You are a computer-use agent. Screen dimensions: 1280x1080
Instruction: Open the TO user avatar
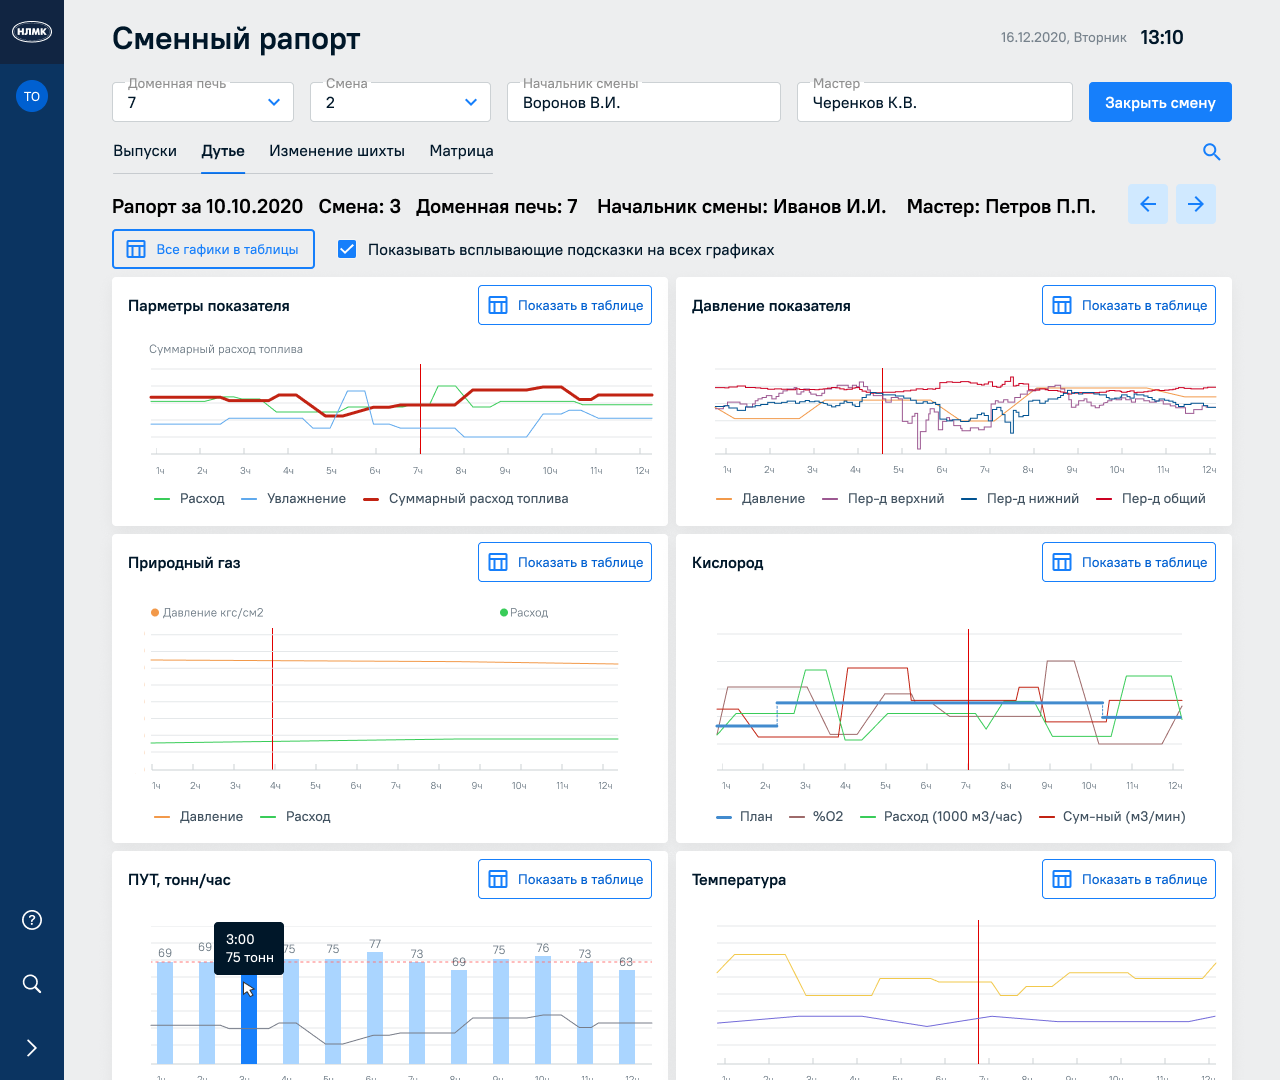[x=32, y=96]
